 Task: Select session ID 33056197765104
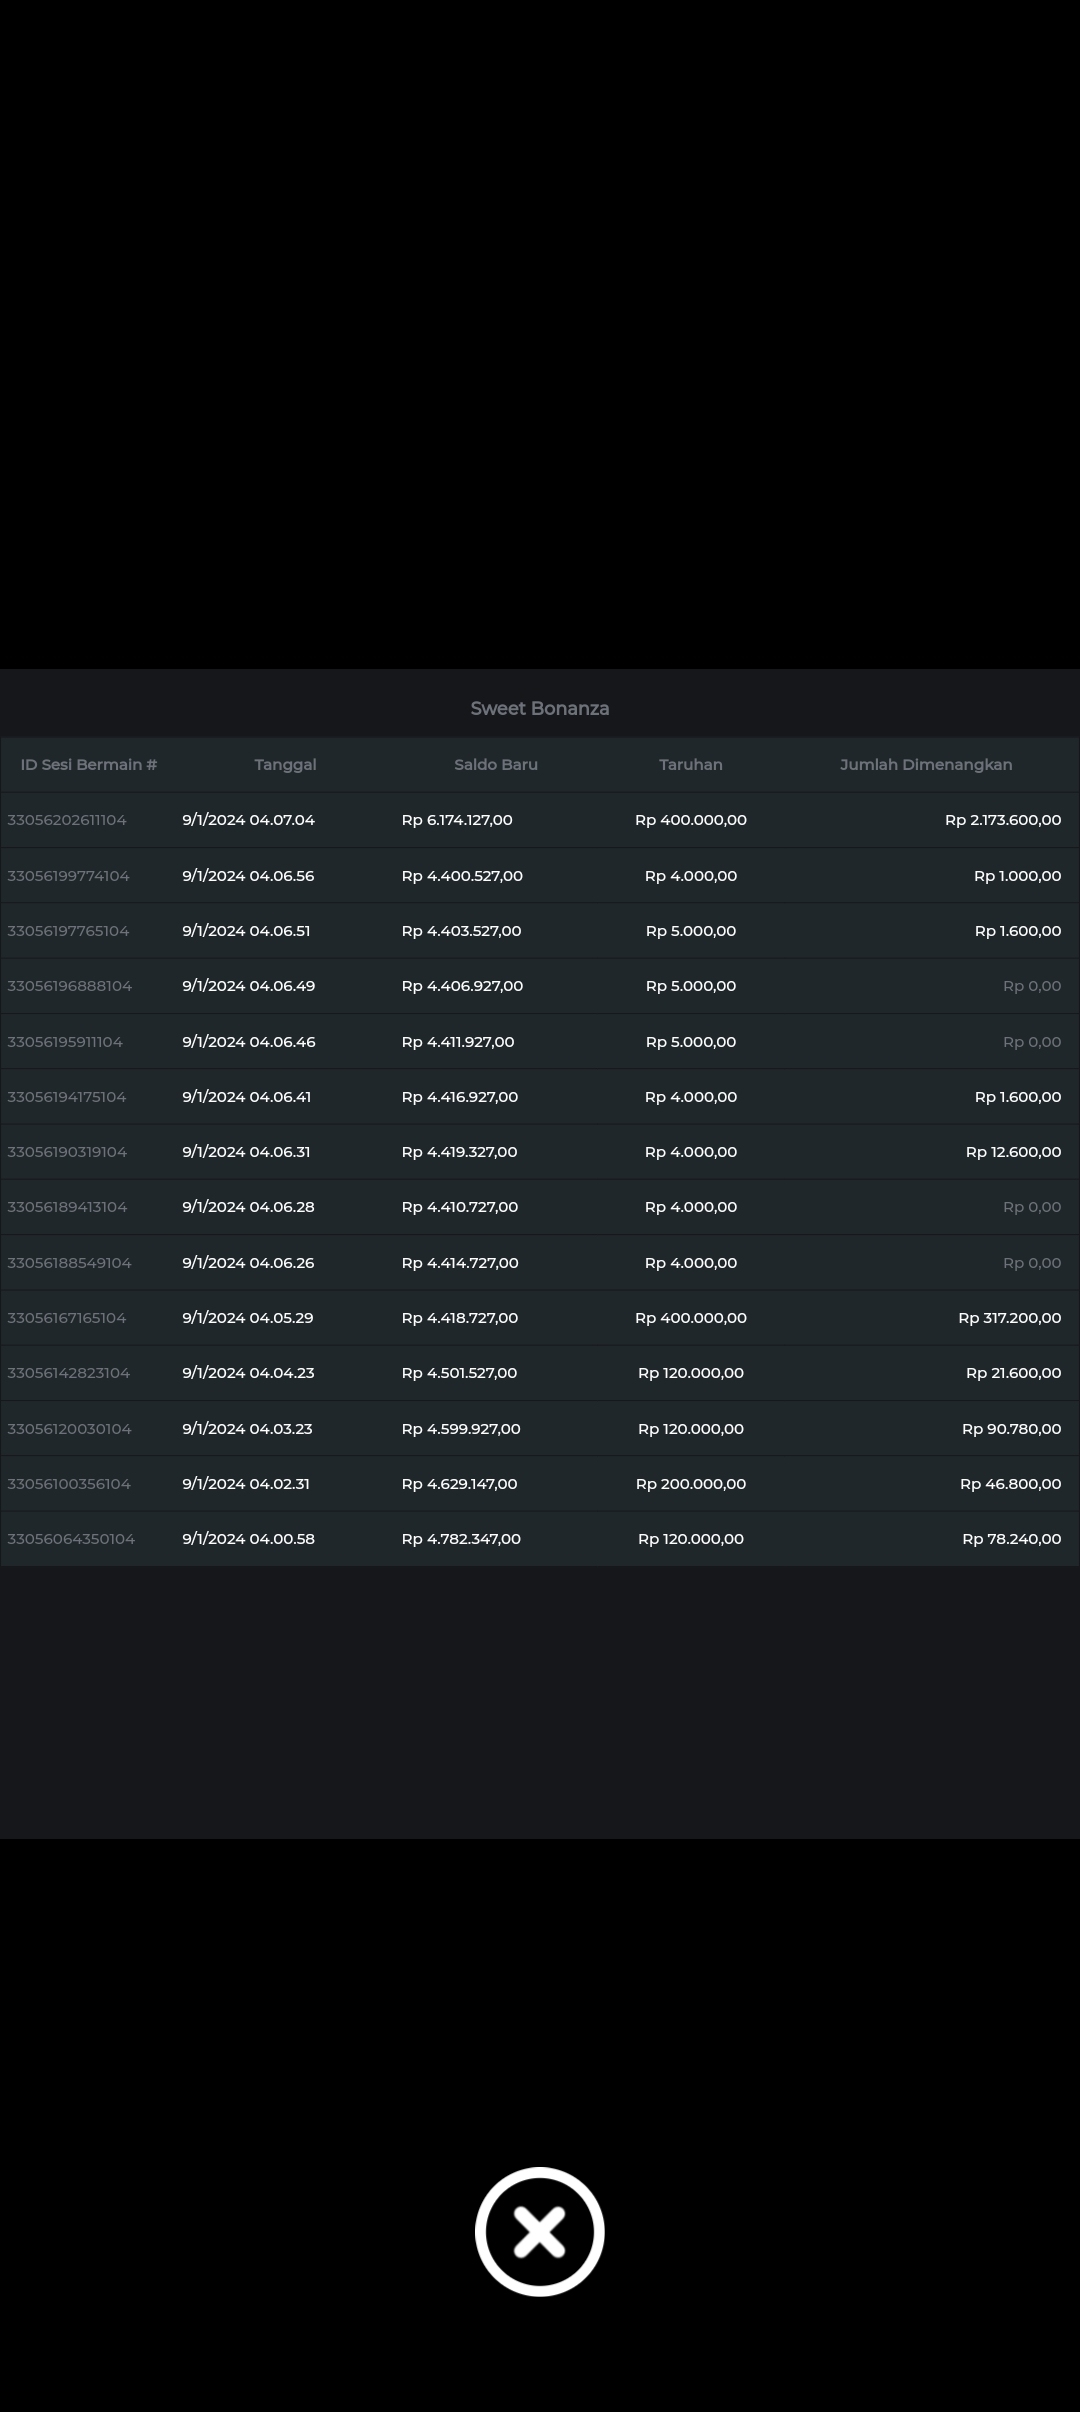68,931
